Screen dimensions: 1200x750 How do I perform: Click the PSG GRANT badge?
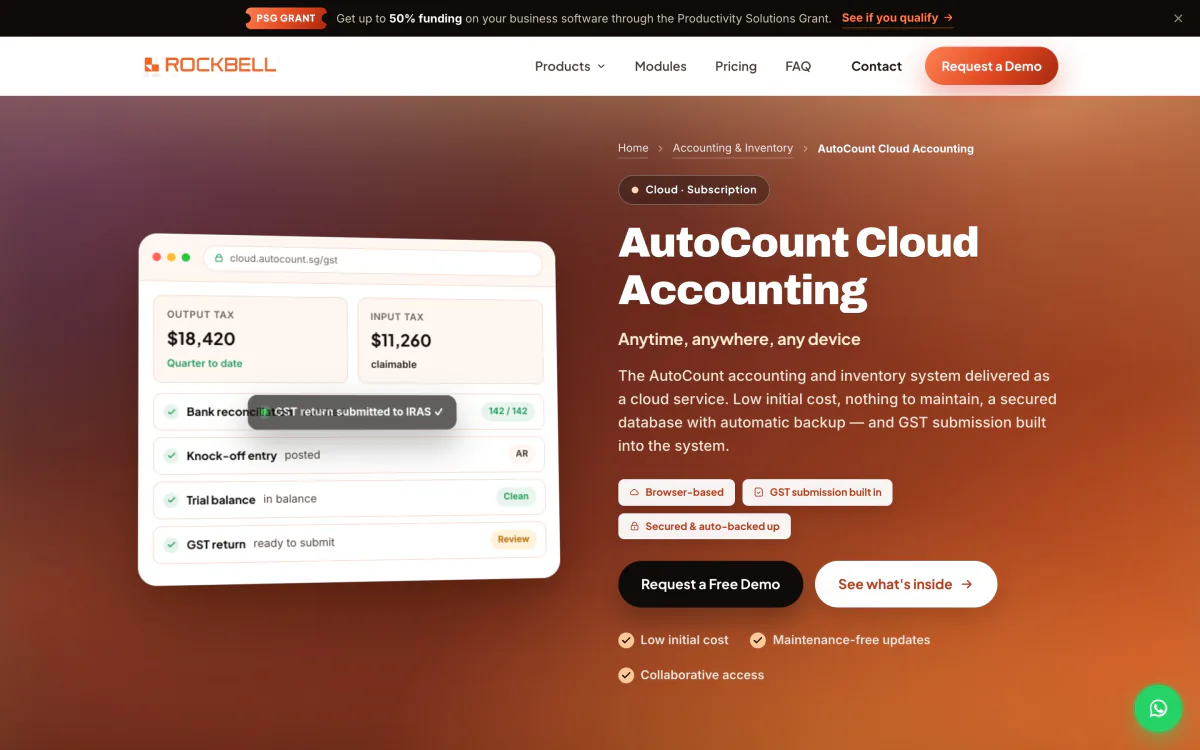pyautogui.click(x=286, y=18)
